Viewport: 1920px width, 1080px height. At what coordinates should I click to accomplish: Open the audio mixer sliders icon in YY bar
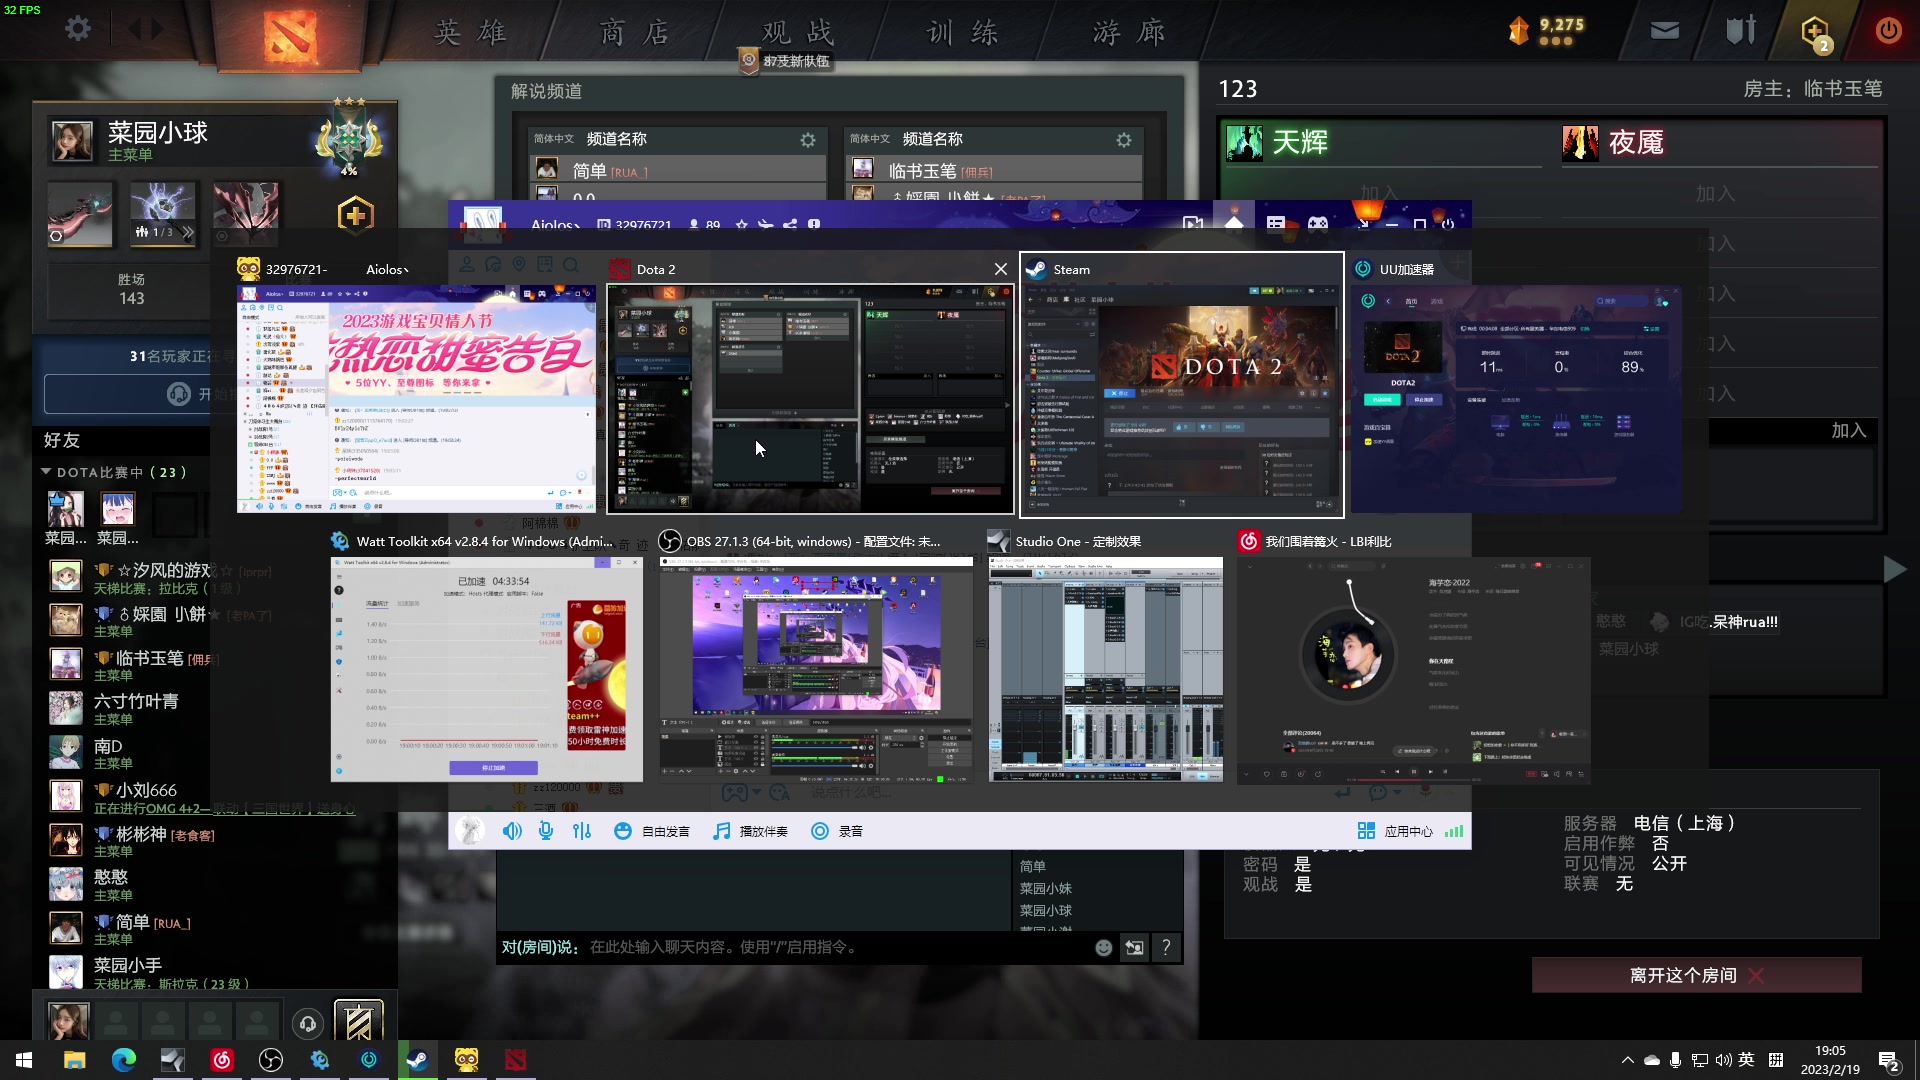coord(582,830)
